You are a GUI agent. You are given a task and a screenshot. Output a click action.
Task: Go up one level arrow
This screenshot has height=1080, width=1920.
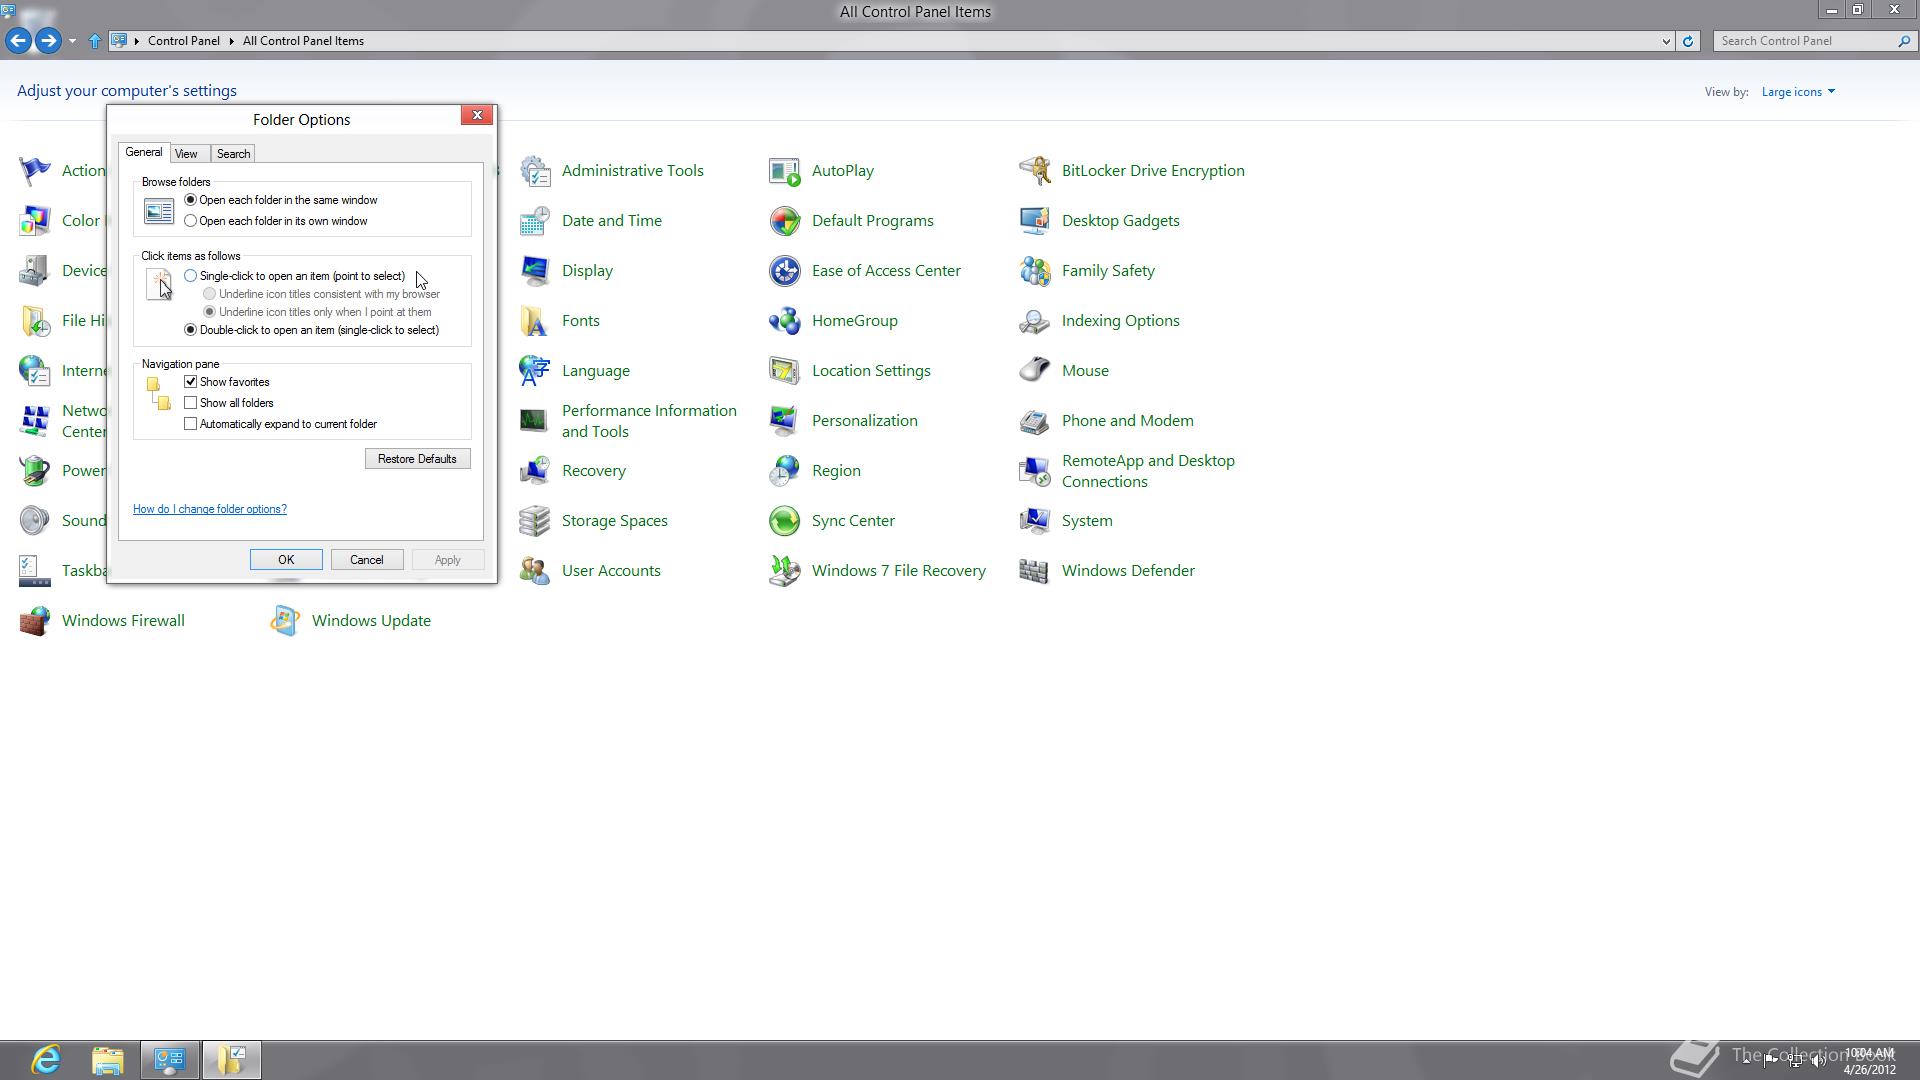[x=95, y=41]
